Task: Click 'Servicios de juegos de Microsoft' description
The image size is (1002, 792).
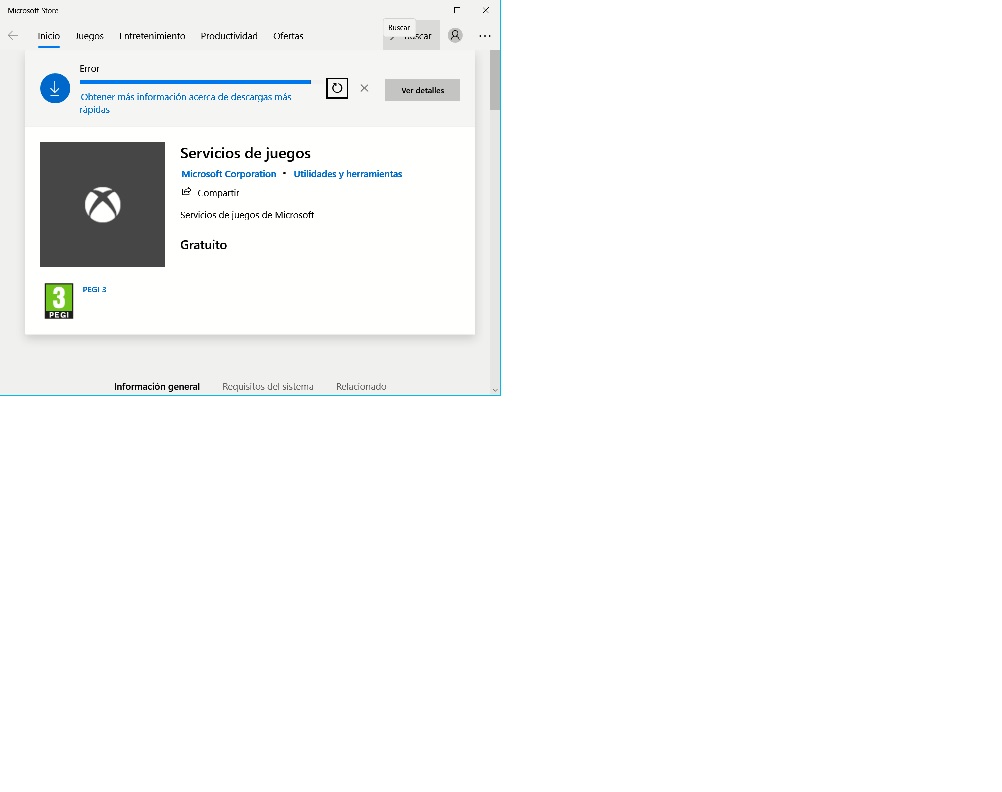Action: tap(247, 215)
